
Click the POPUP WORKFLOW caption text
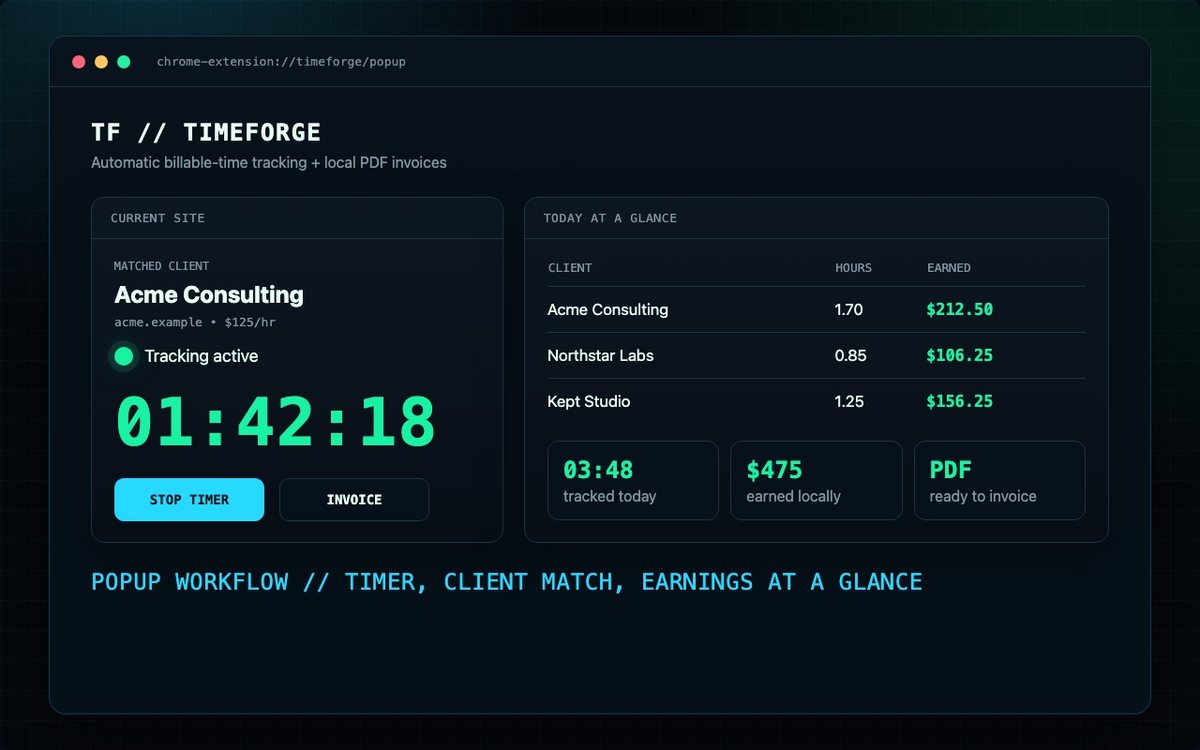point(507,582)
